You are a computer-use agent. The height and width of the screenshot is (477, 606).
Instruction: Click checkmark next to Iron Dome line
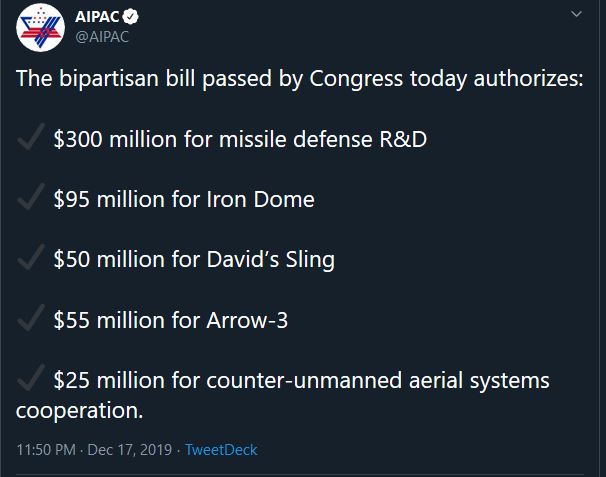31,199
